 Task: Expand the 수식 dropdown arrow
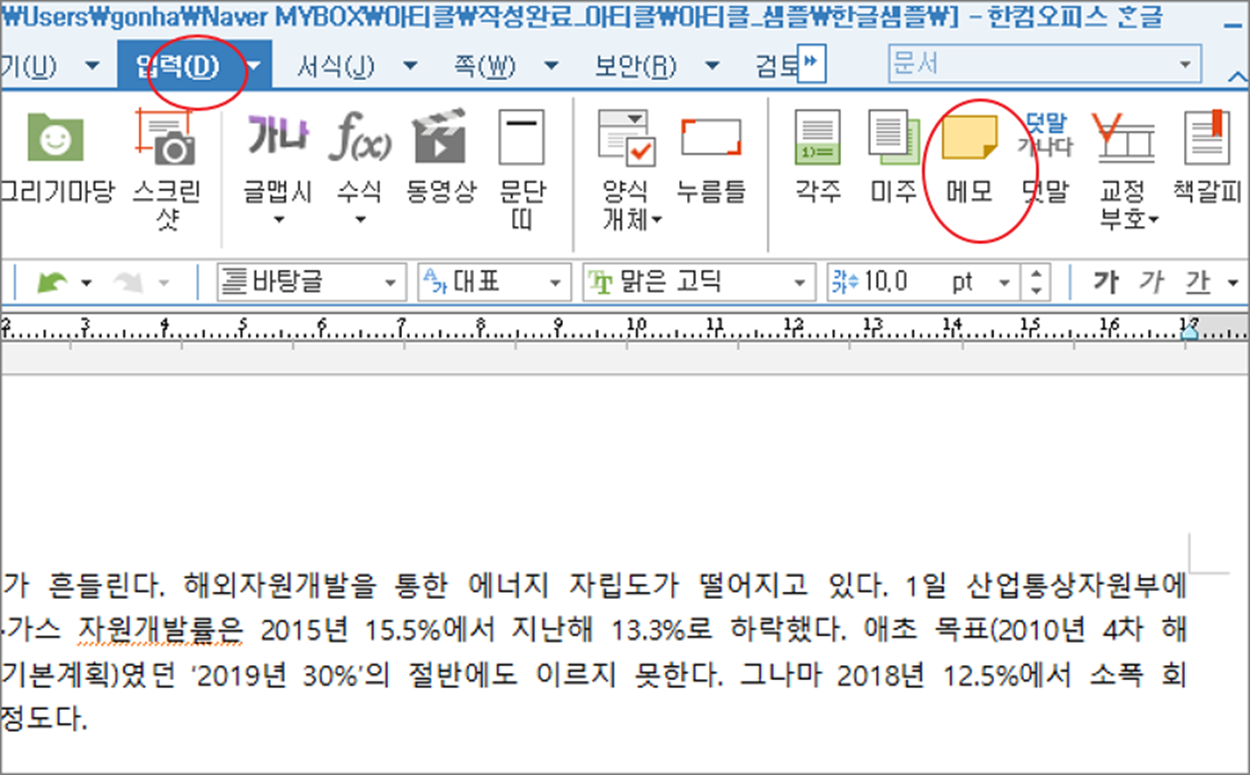pyautogui.click(x=361, y=219)
